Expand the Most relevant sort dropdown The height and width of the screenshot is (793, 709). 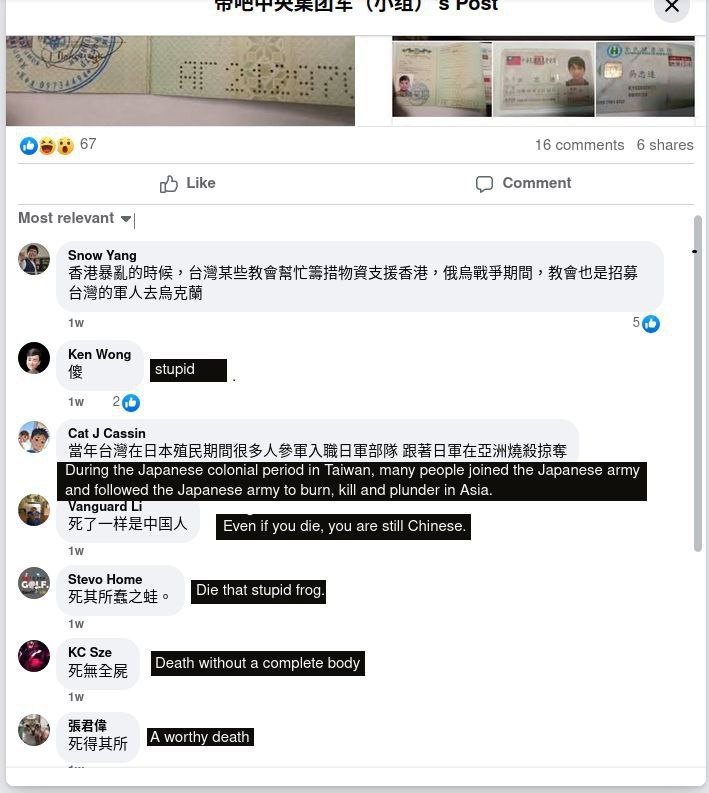click(x=75, y=218)
